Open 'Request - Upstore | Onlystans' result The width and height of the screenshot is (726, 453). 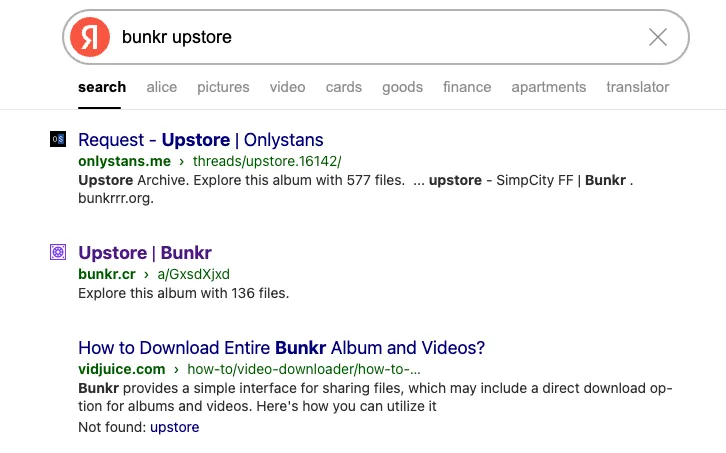click(x=200, y=140)
